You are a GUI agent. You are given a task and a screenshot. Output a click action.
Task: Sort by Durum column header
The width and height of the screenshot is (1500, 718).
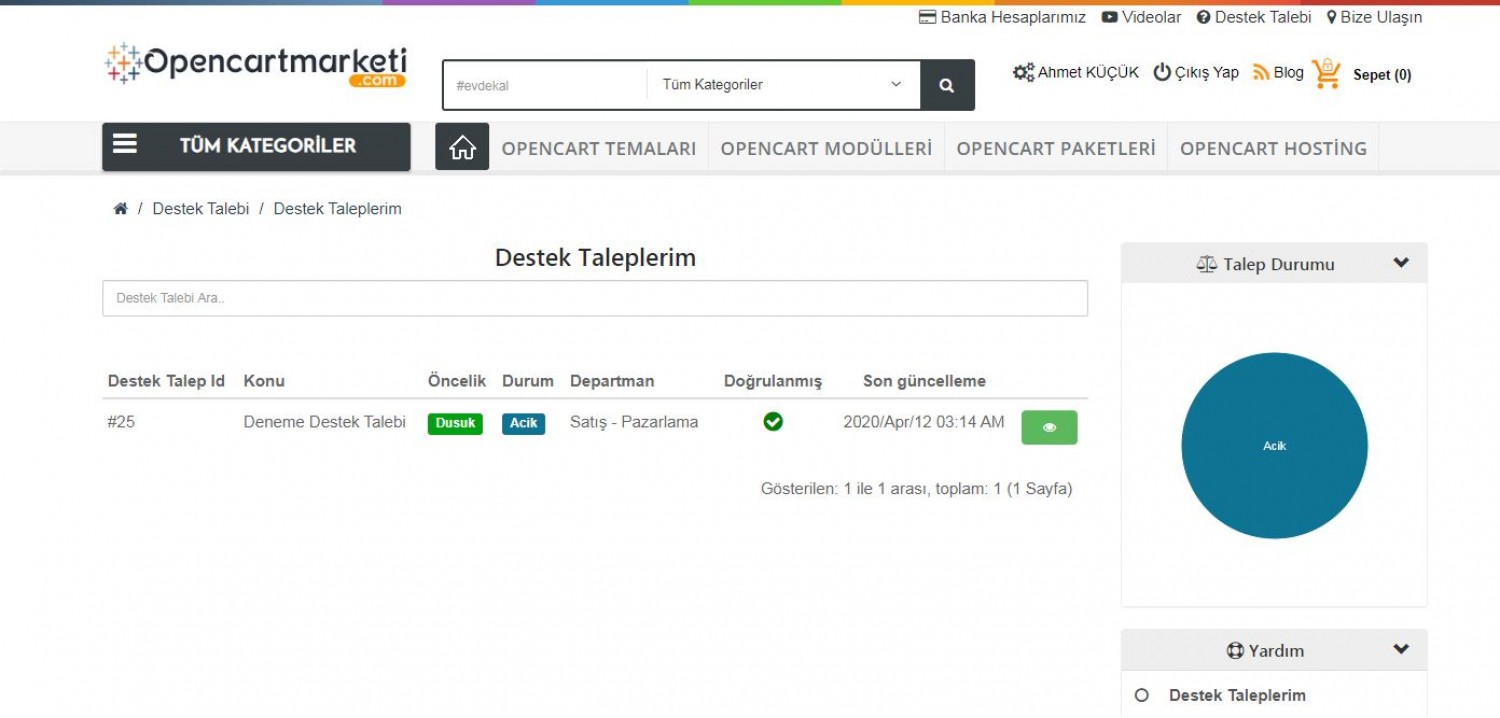coord(528,381)
